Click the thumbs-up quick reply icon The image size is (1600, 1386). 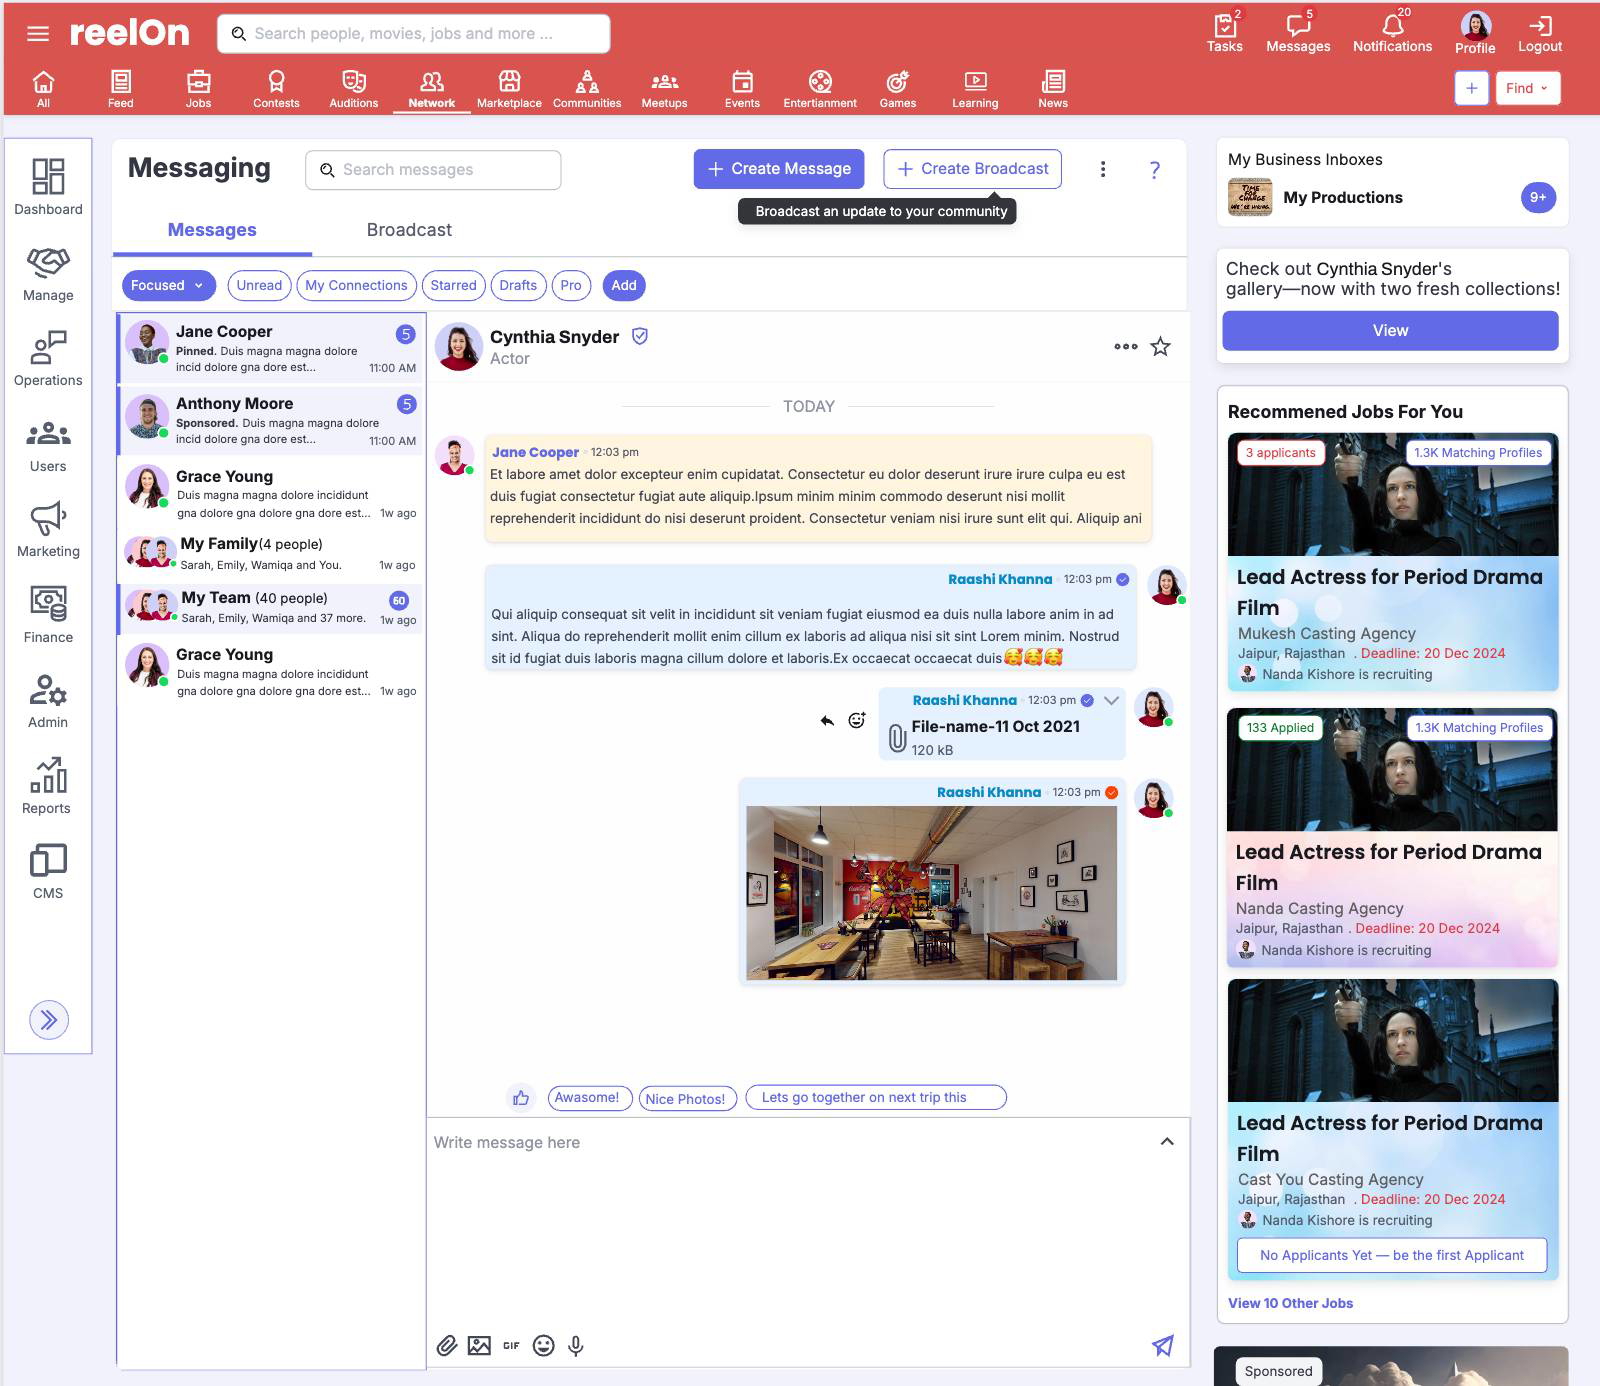point(521,1098)
